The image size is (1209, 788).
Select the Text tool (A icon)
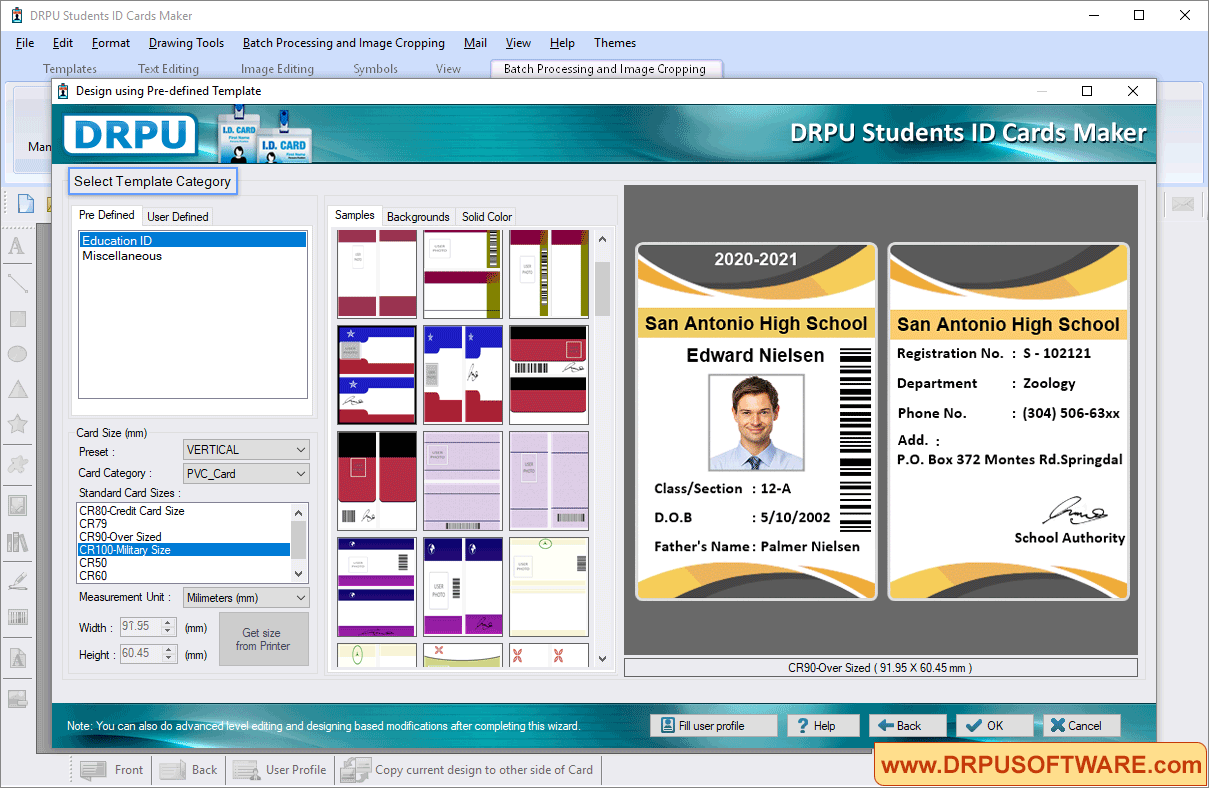pos(17,246)
